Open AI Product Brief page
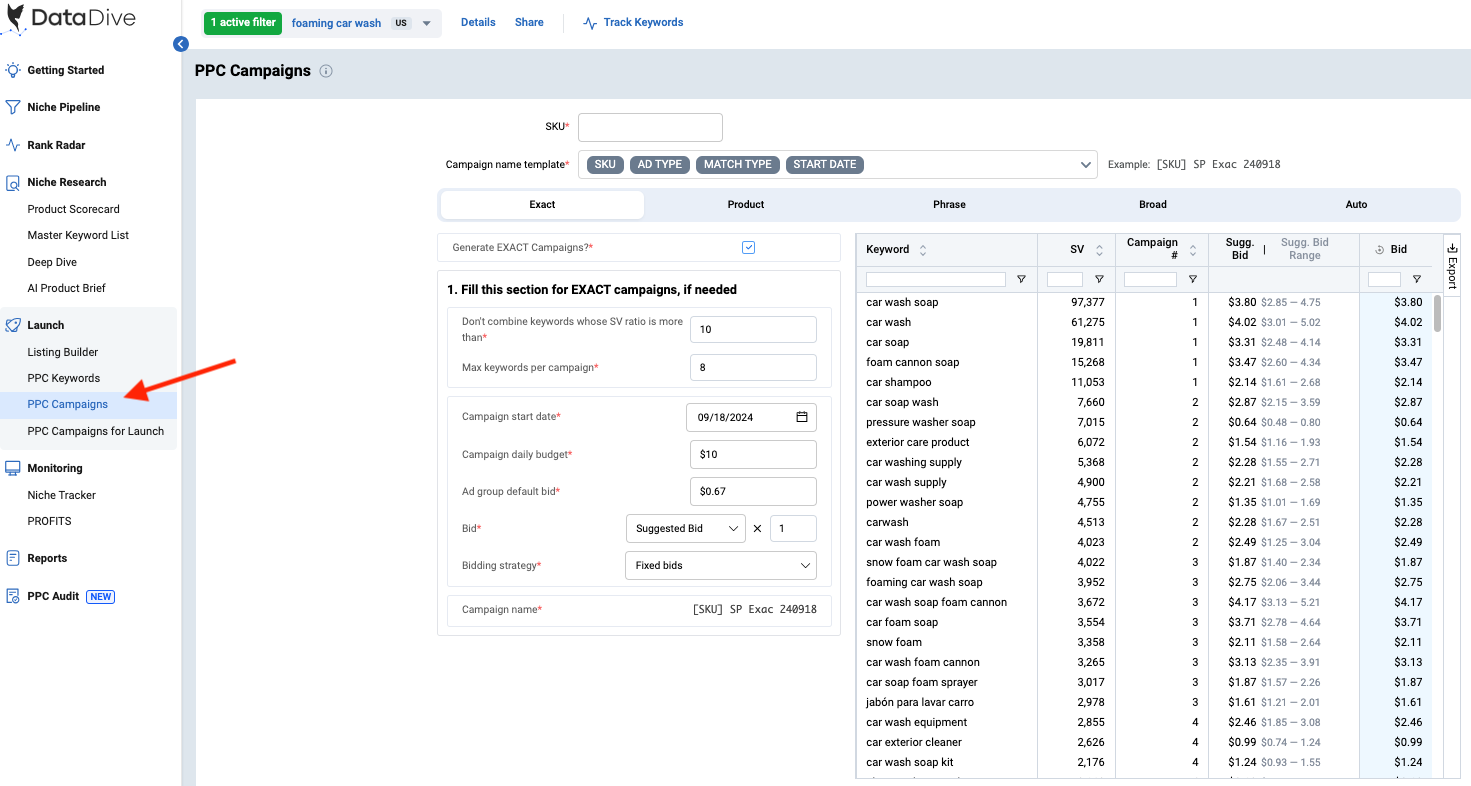 pos(67,288)
